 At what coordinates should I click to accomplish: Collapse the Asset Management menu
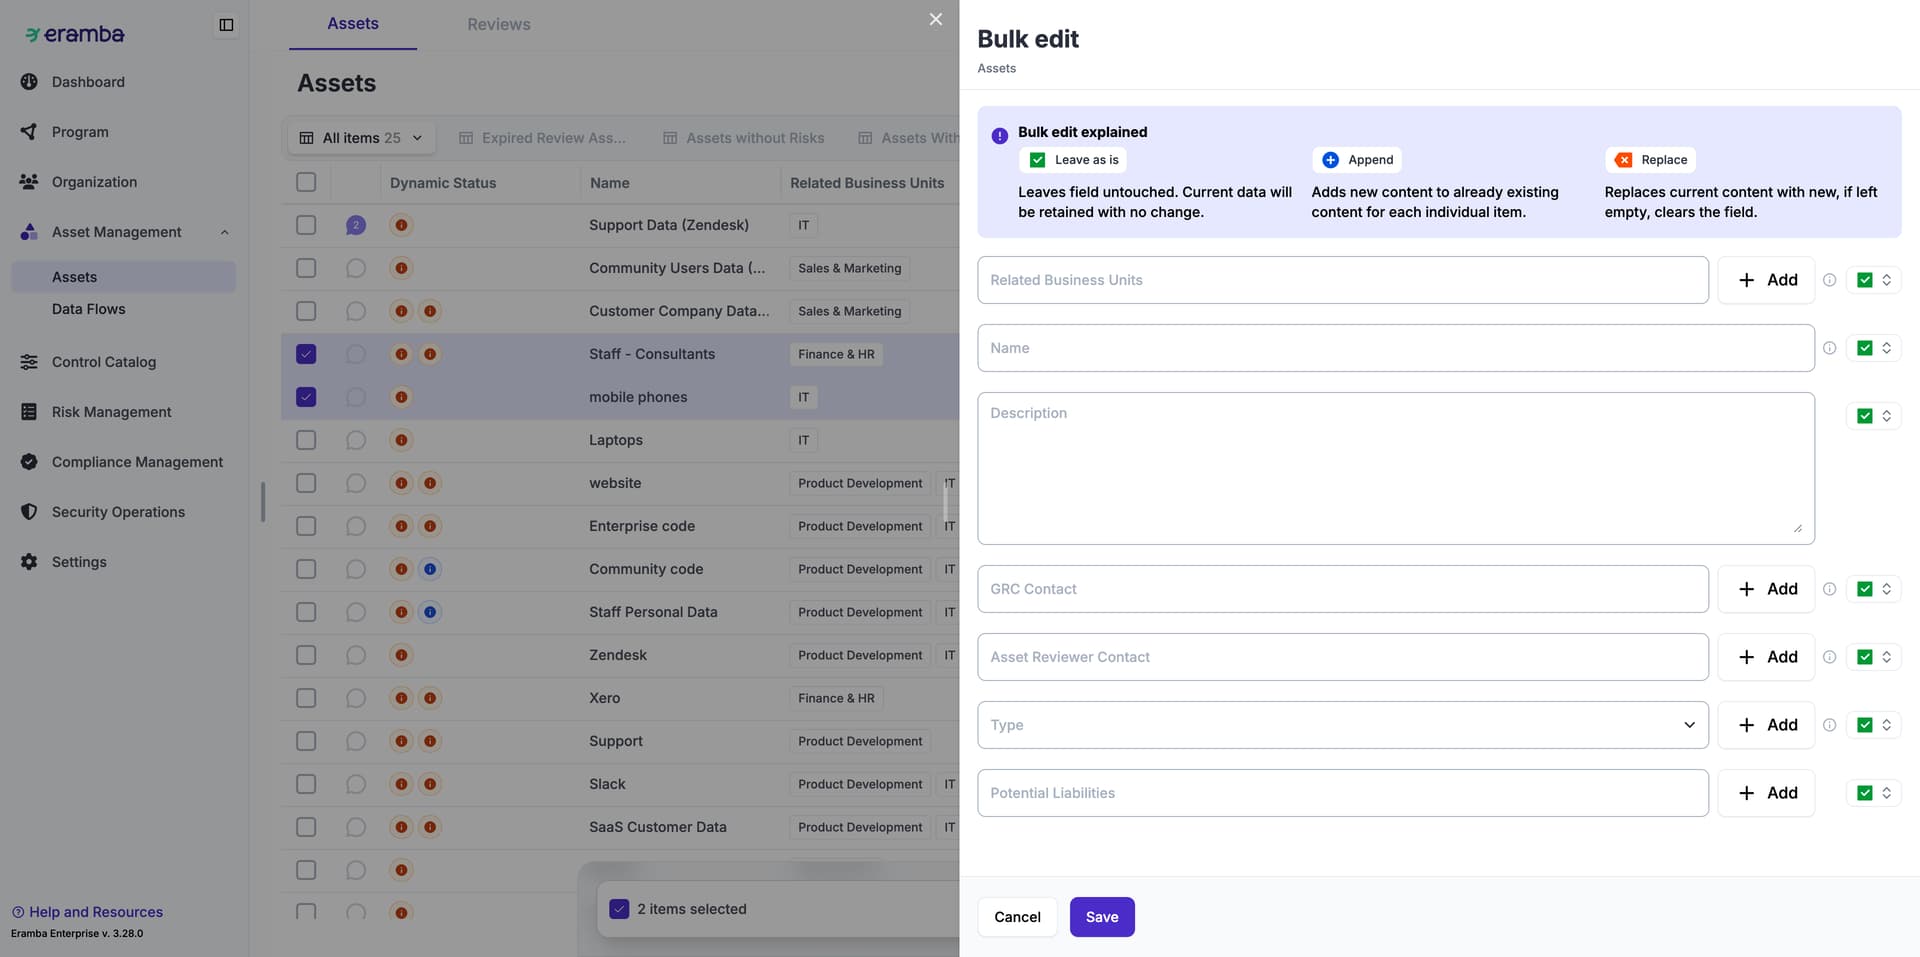[224, 232]
